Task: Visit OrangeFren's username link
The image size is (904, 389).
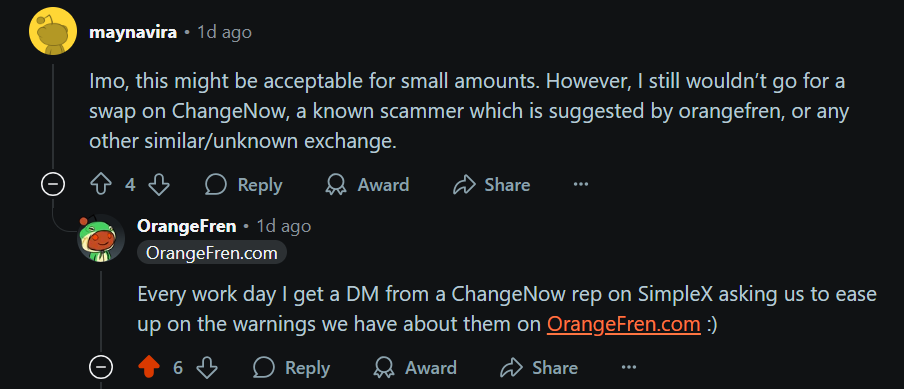Action: (x=187, y=226)
